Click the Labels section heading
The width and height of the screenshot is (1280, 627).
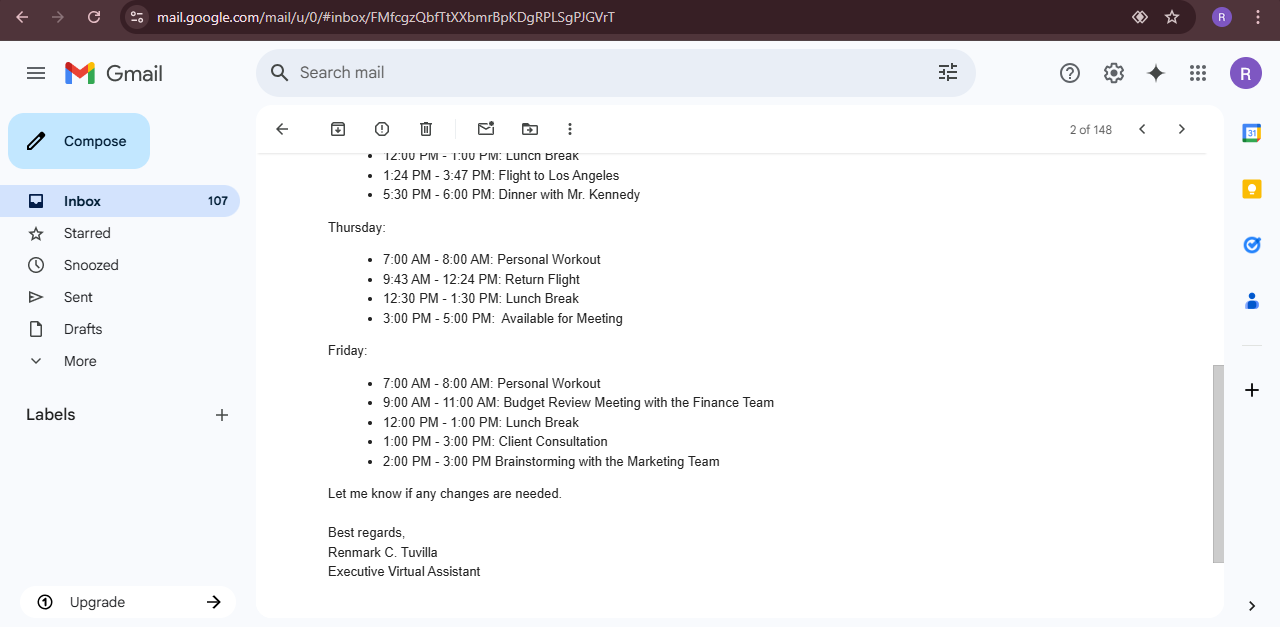tap(51, 415)
